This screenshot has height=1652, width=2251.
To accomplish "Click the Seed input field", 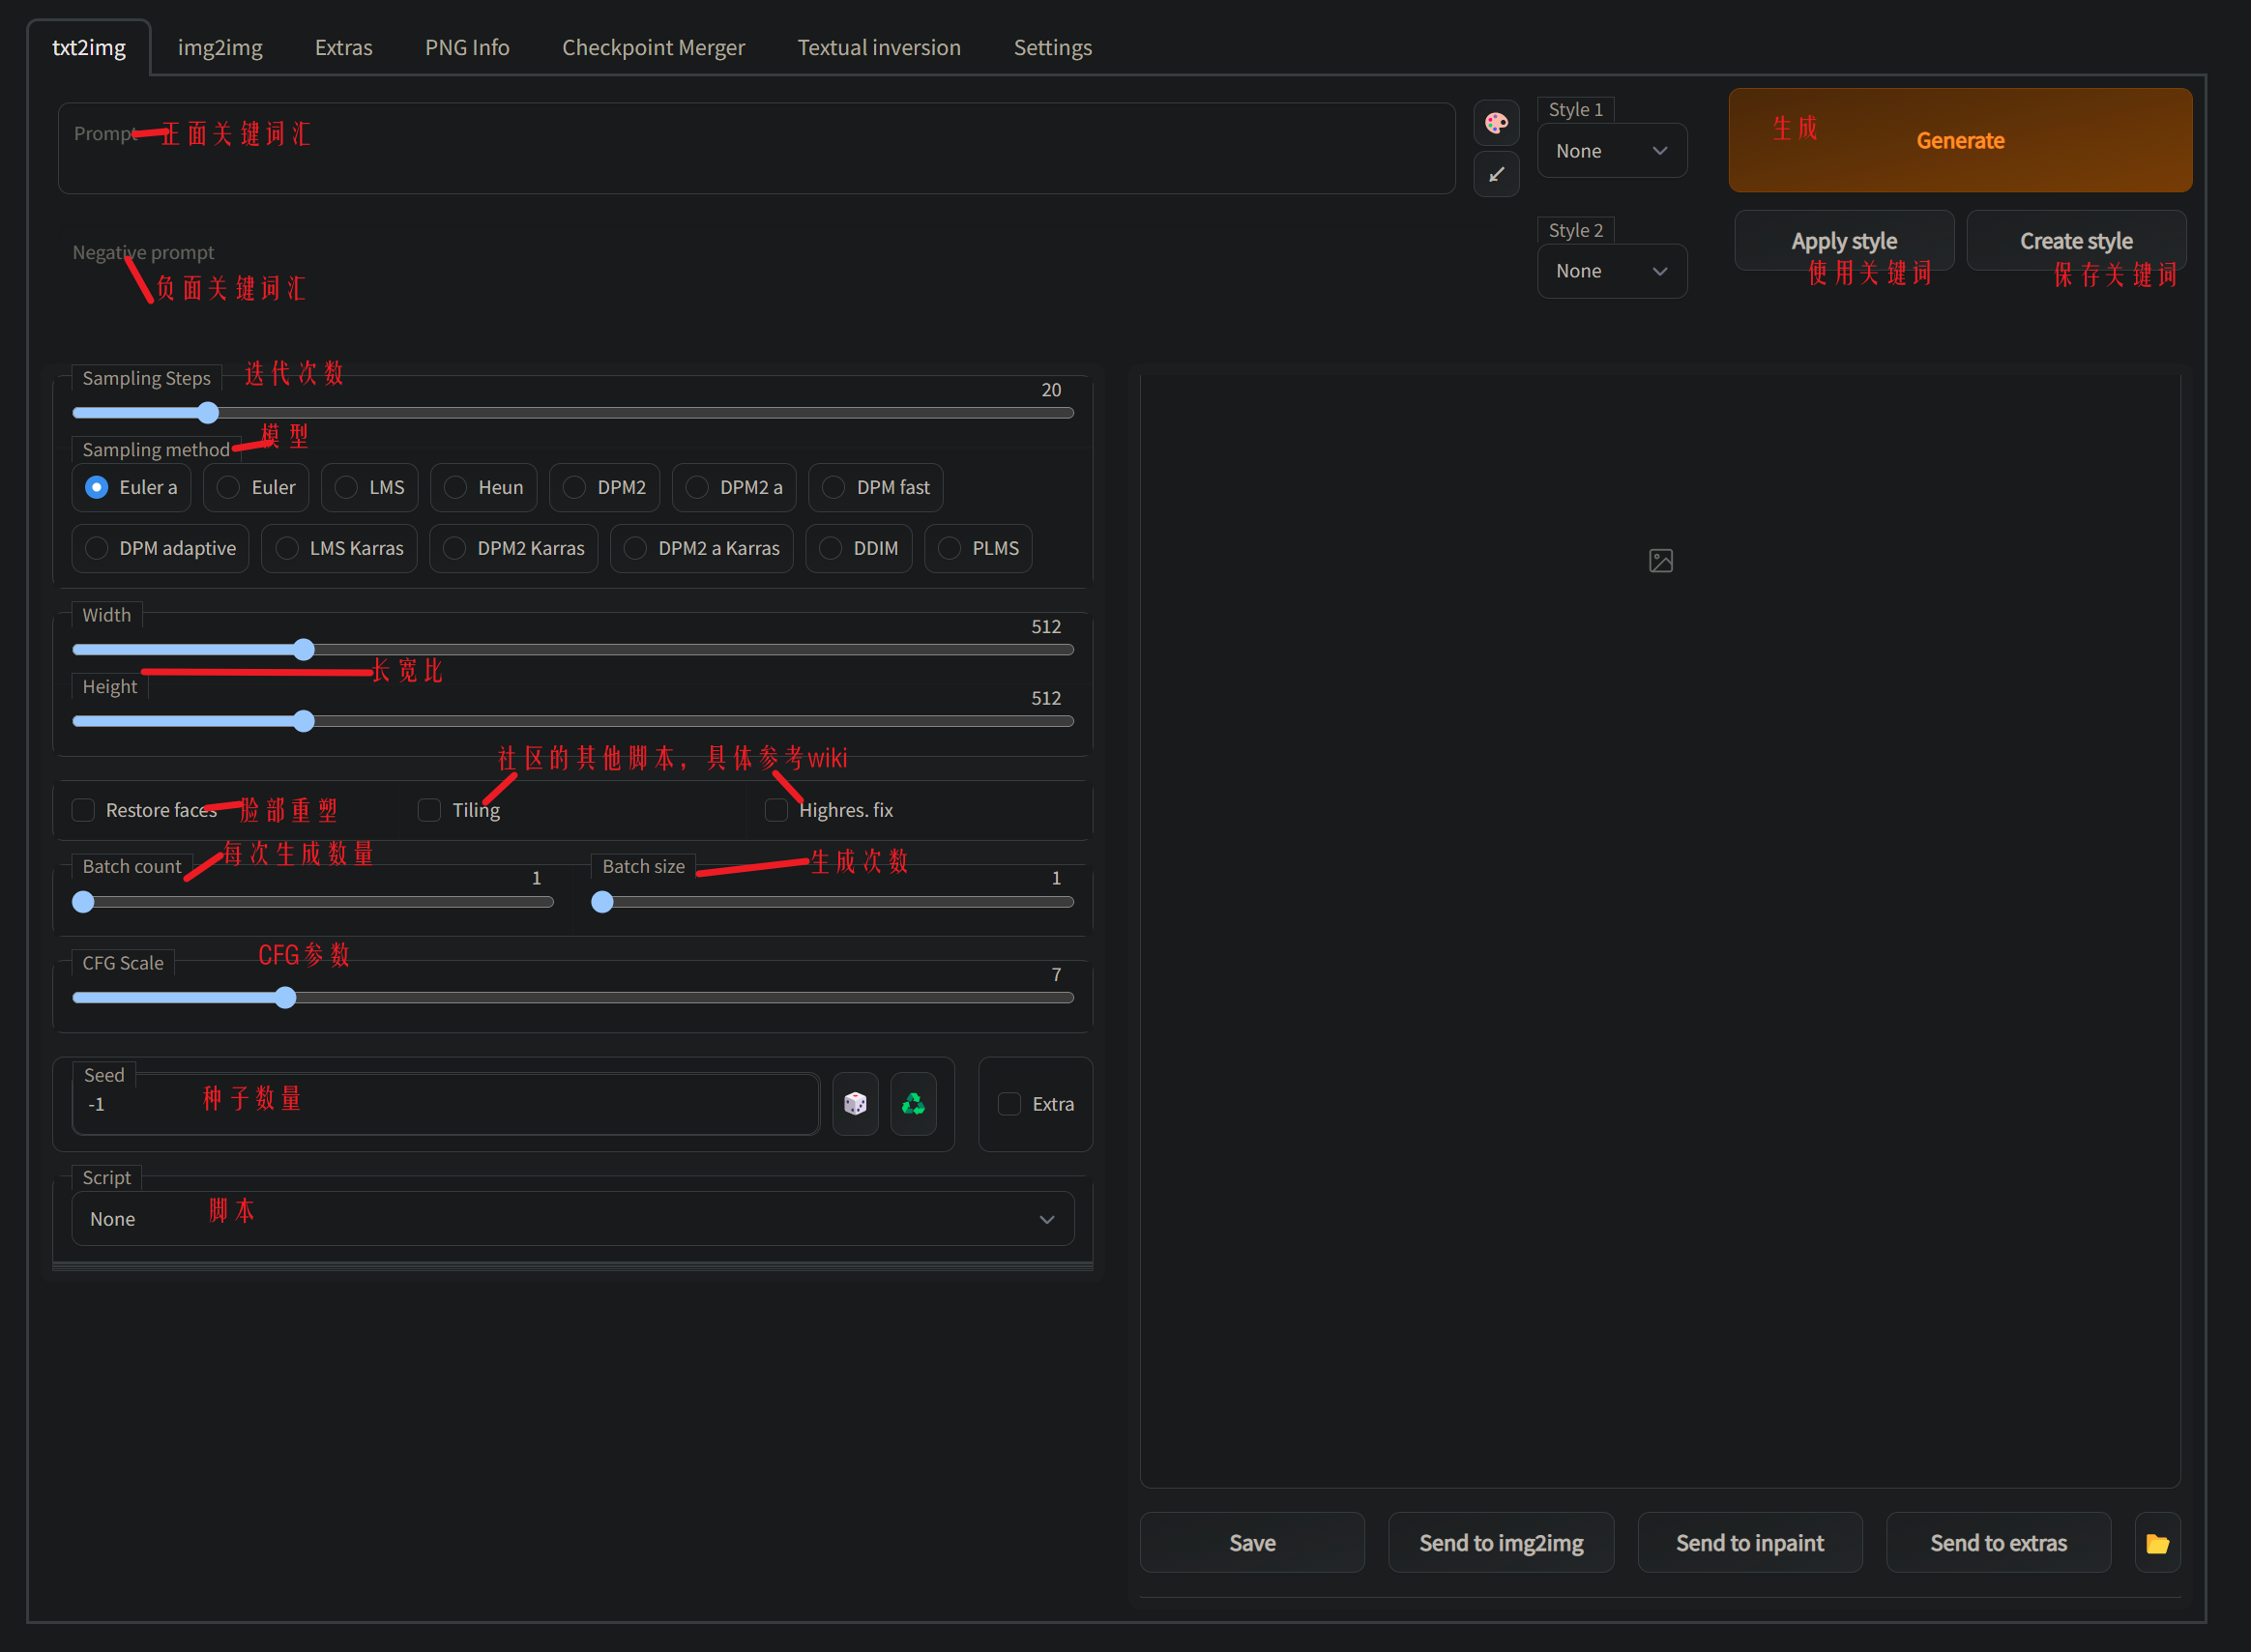I will tap(446, 1104).
